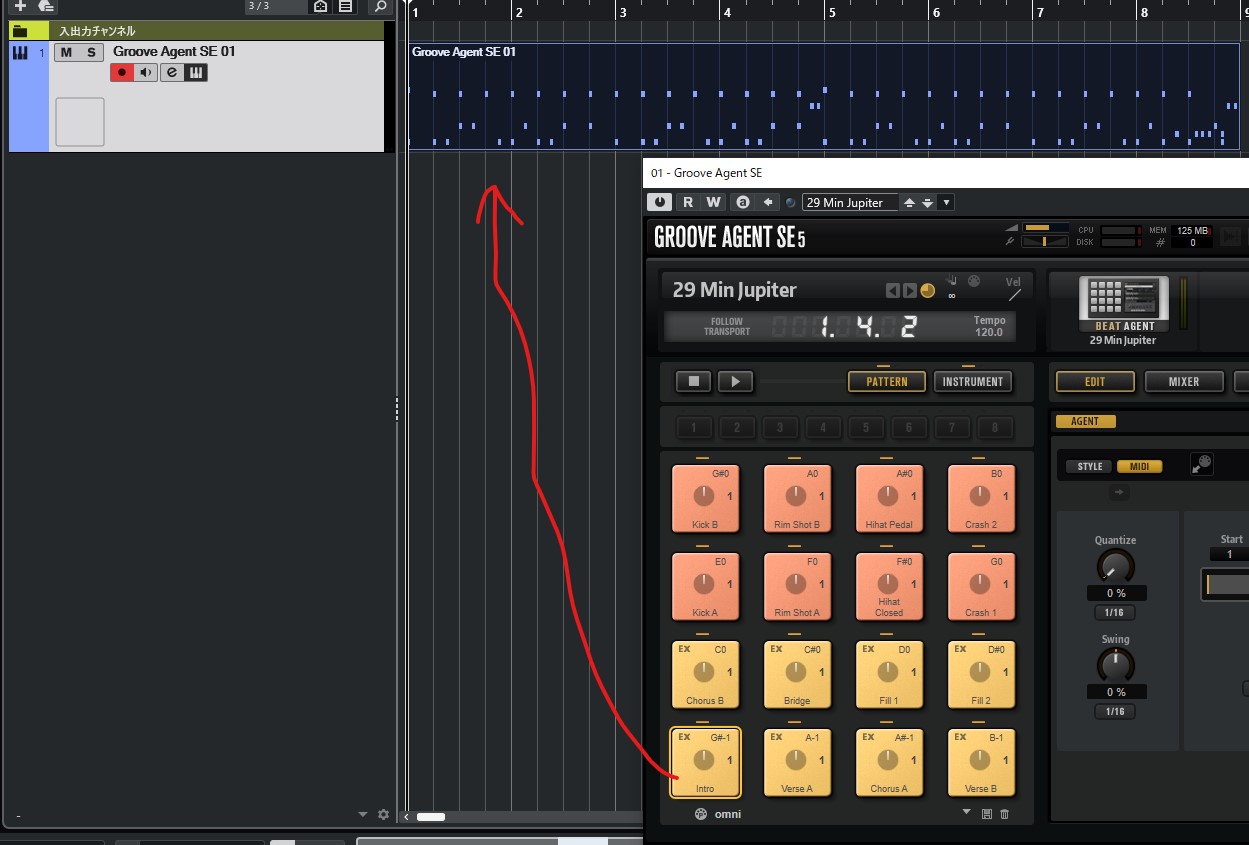Trigger the Fill 1 pattern pad
Image resolution: width=1249 pixels, height=845 pixels.
889,674
